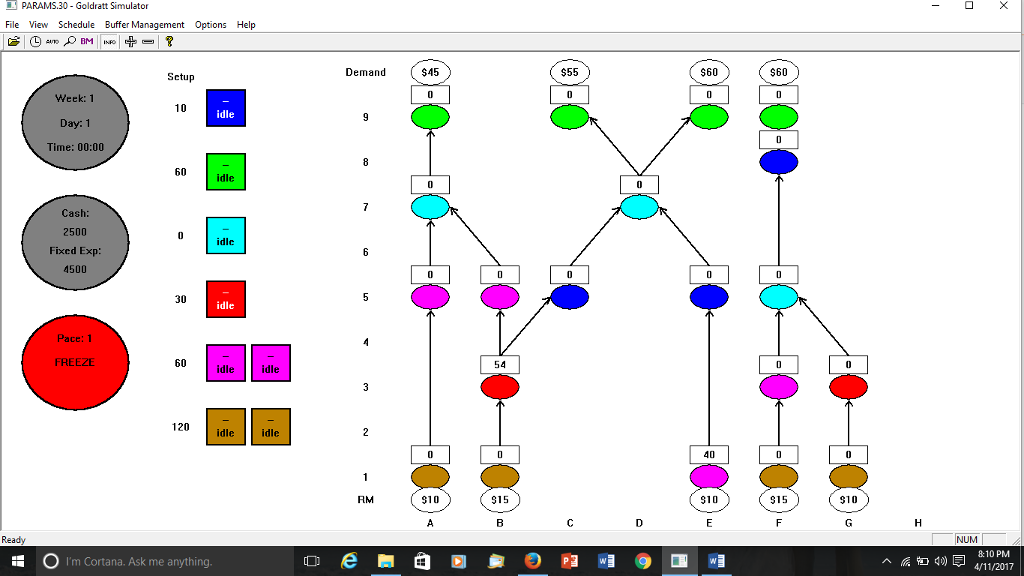Select the magnifier zoom tool
1024x576 pixels.
click(70, 41)
